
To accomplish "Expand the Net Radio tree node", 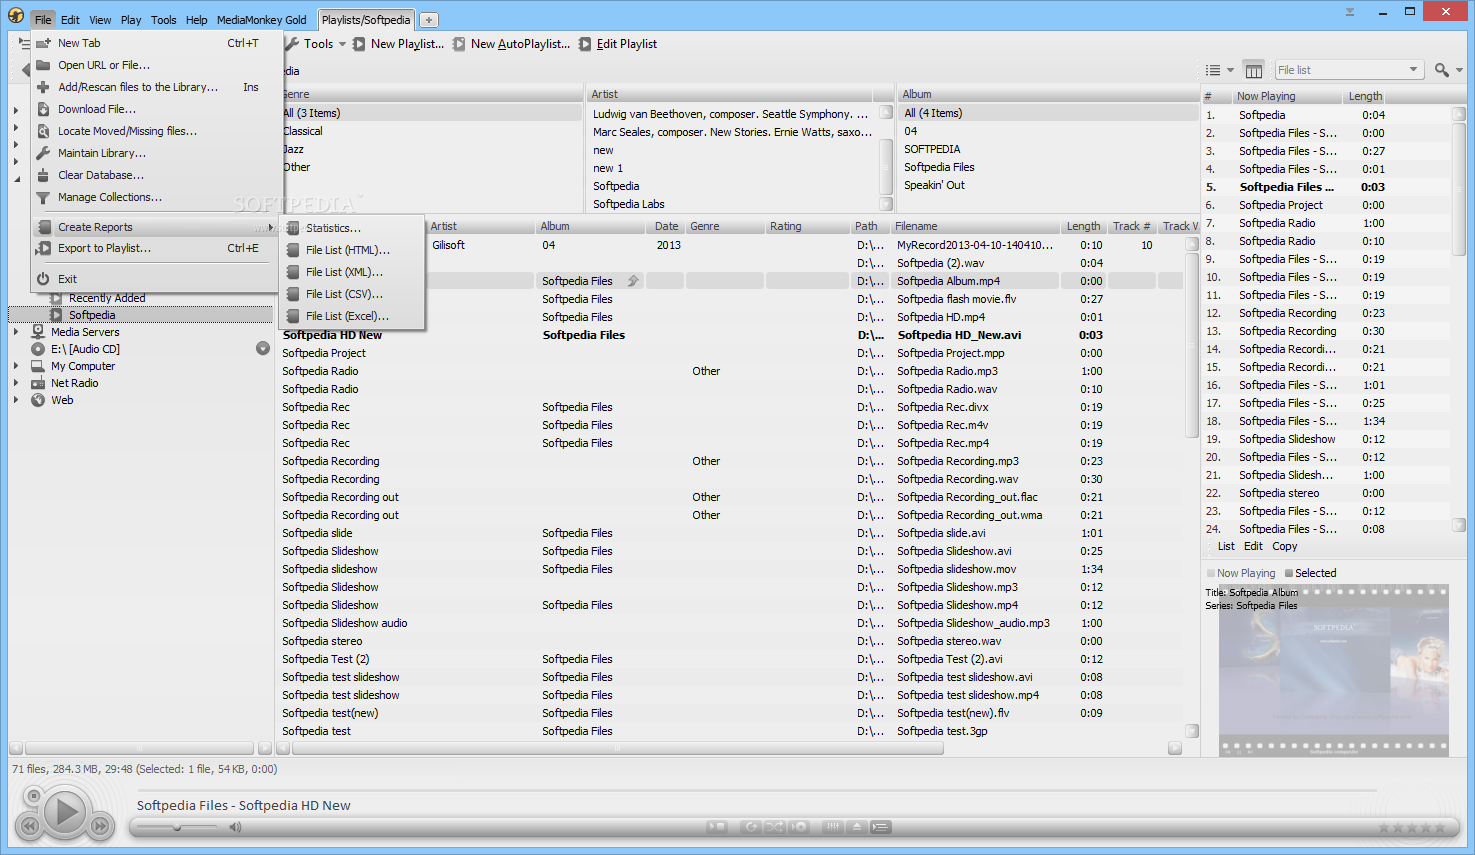I will pos(16,383).
